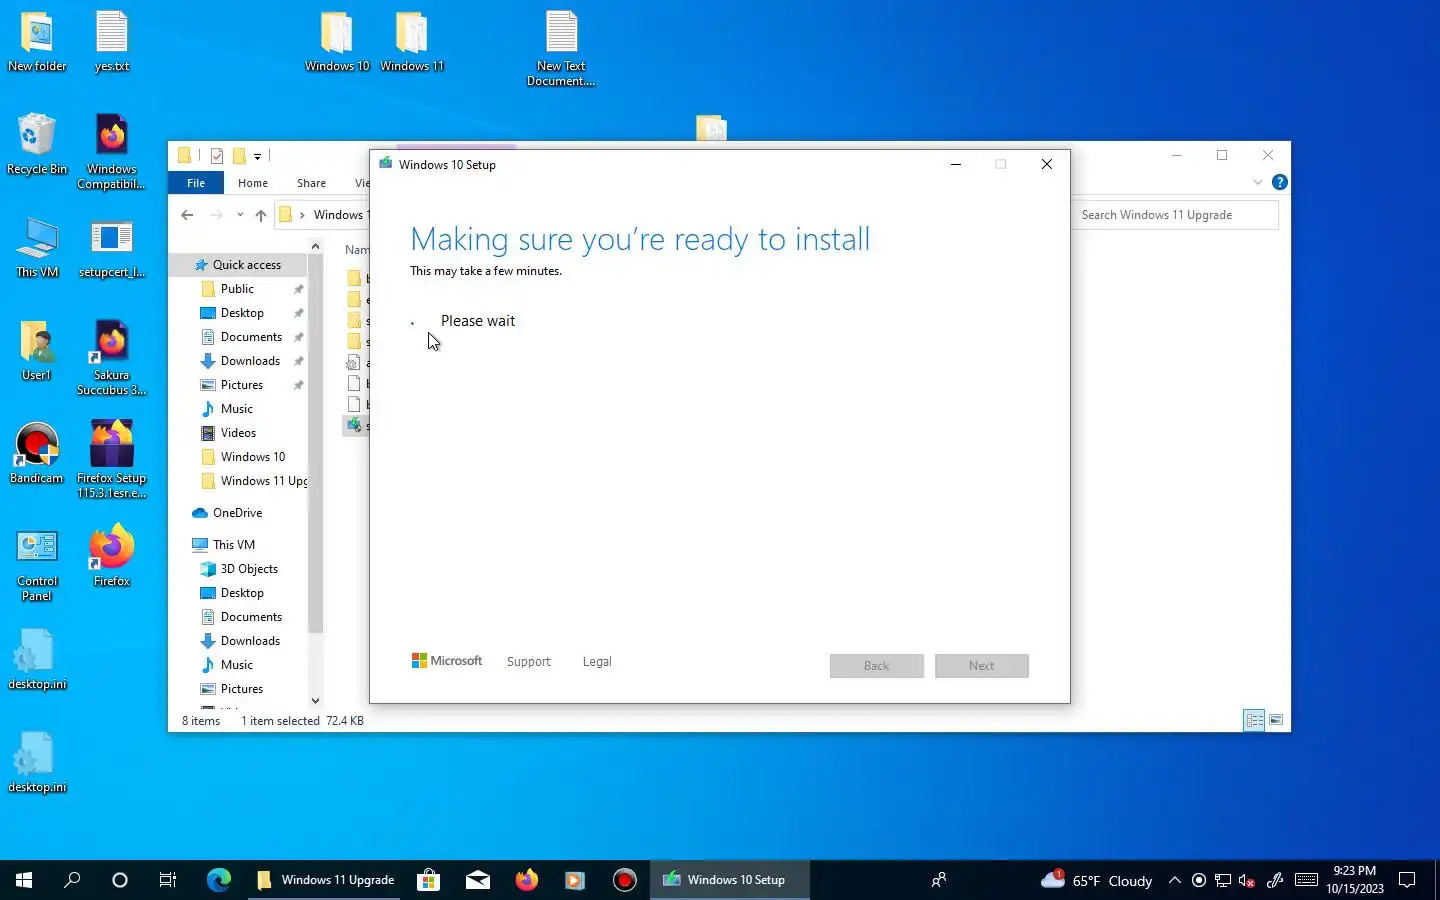Open Mail app from taskbar
The image size is (1440, 900).
point(478,880)
